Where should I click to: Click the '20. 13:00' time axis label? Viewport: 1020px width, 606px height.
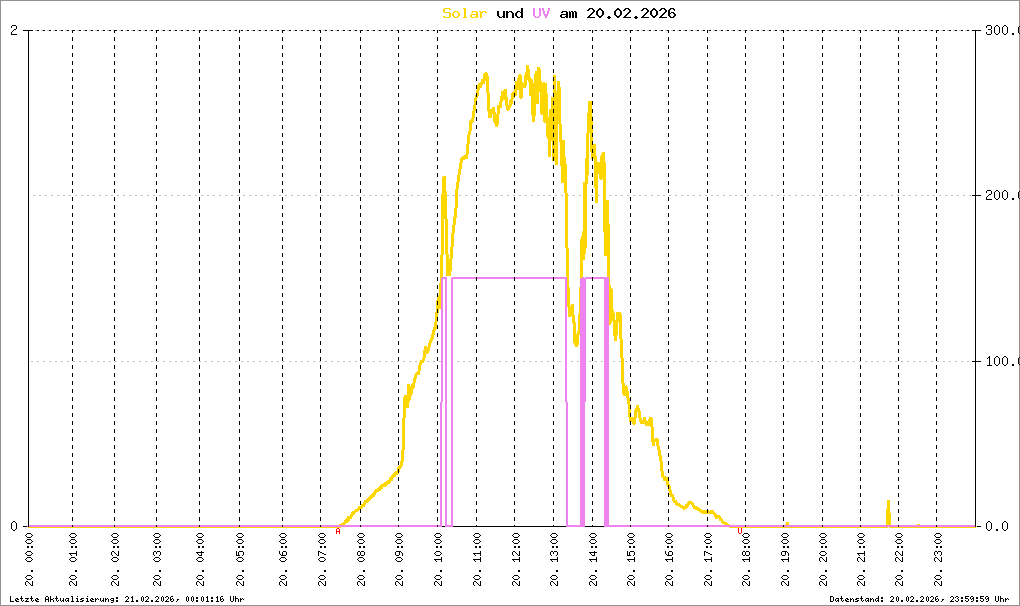click(554, 560)
